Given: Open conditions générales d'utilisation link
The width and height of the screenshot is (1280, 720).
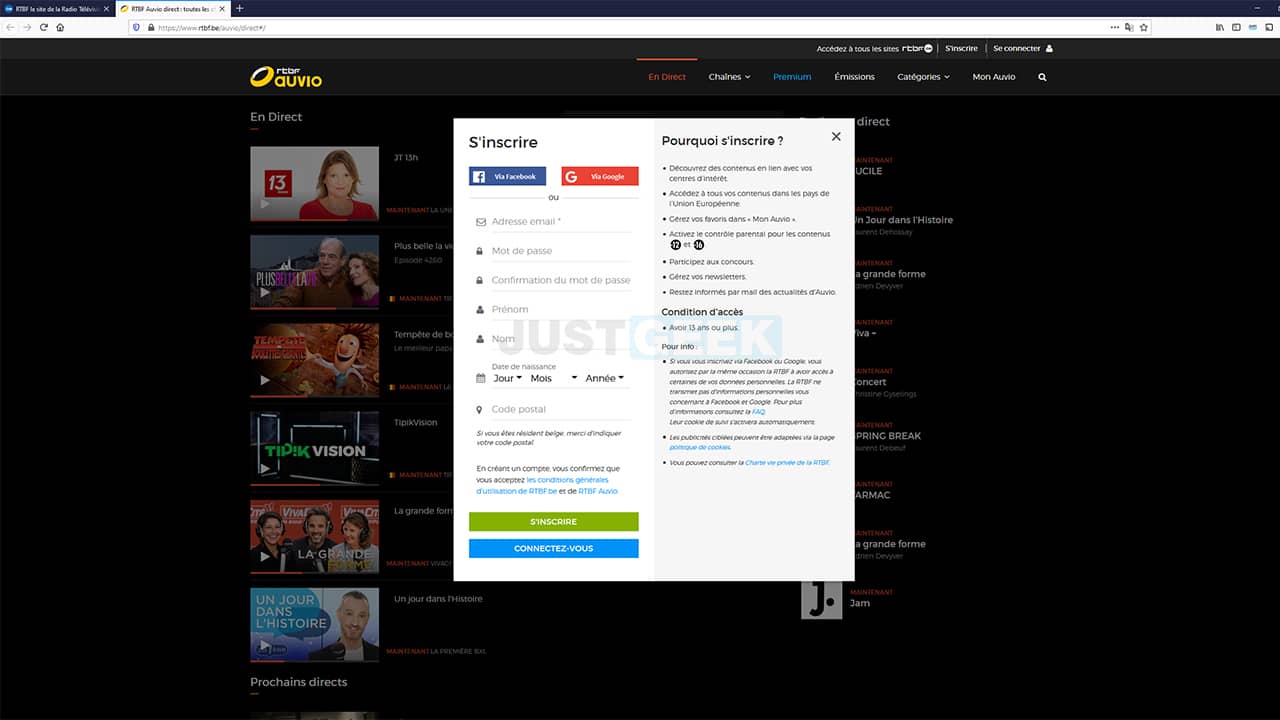Looking at the screenshot, I should (x=542, y=486).
